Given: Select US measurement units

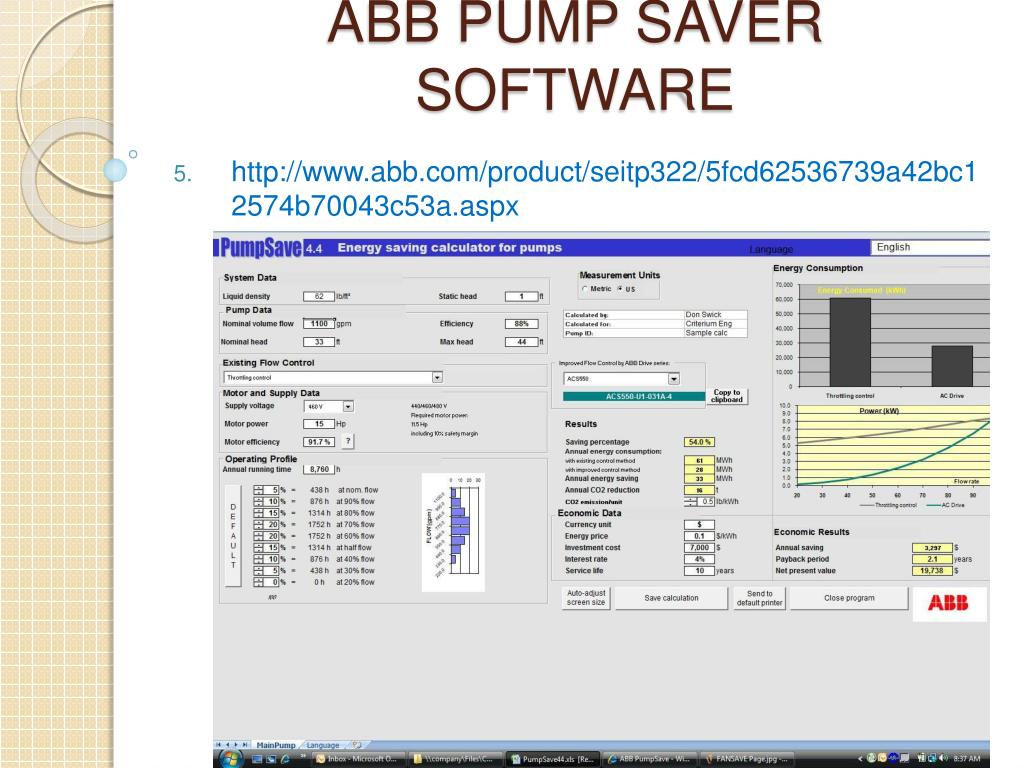Looking at the screenshot, I should point(620,289).
